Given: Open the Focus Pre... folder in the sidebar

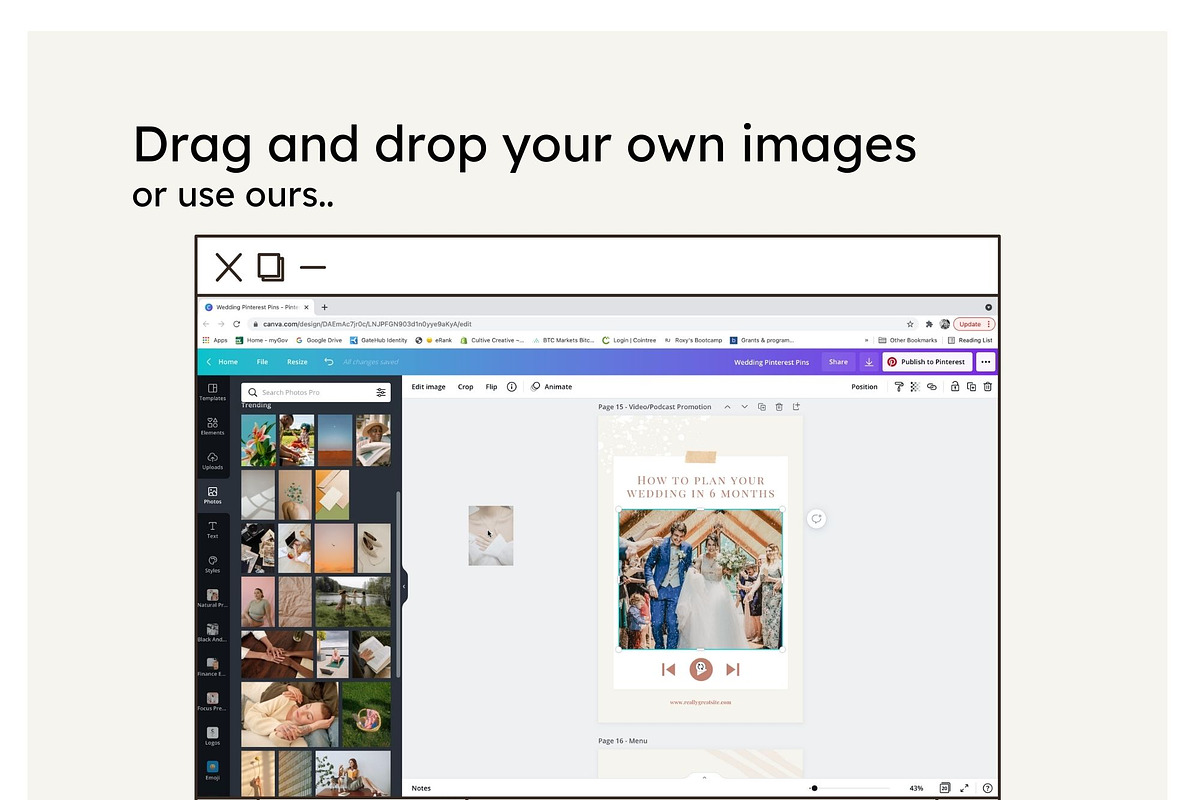Looking at the screenshot, I should 212,702.
